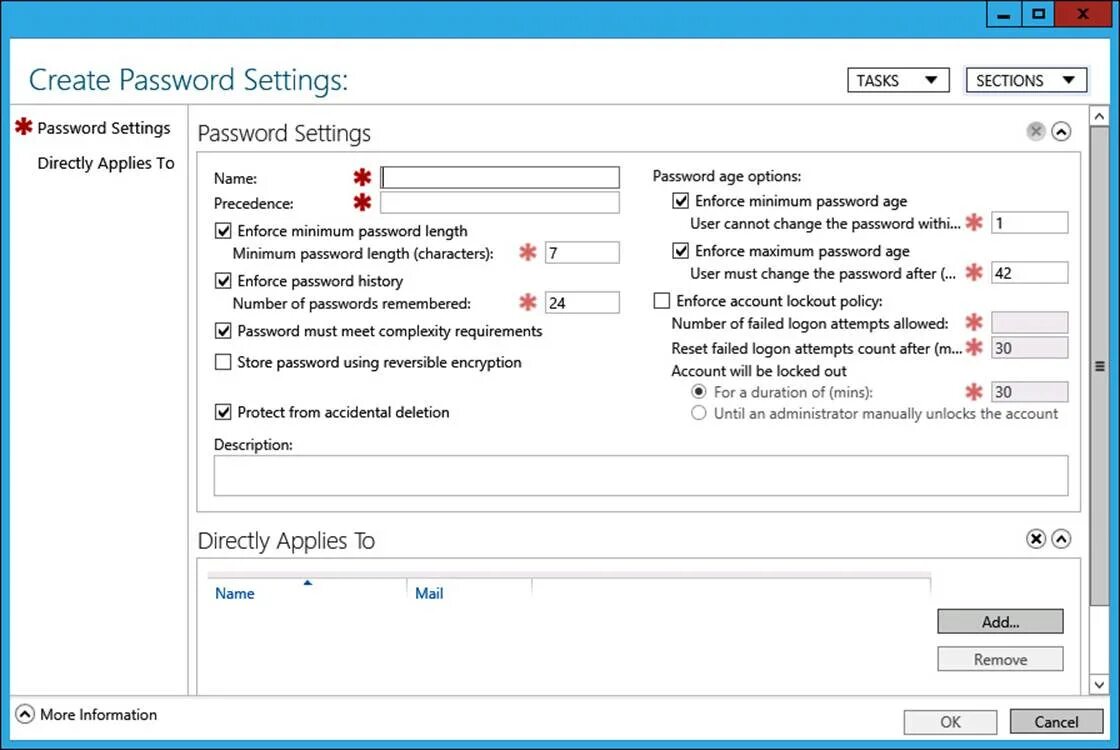Edit the minimum password age value 1
1120x750 pixels.
pyautogui.click(x=1029, y=223)
